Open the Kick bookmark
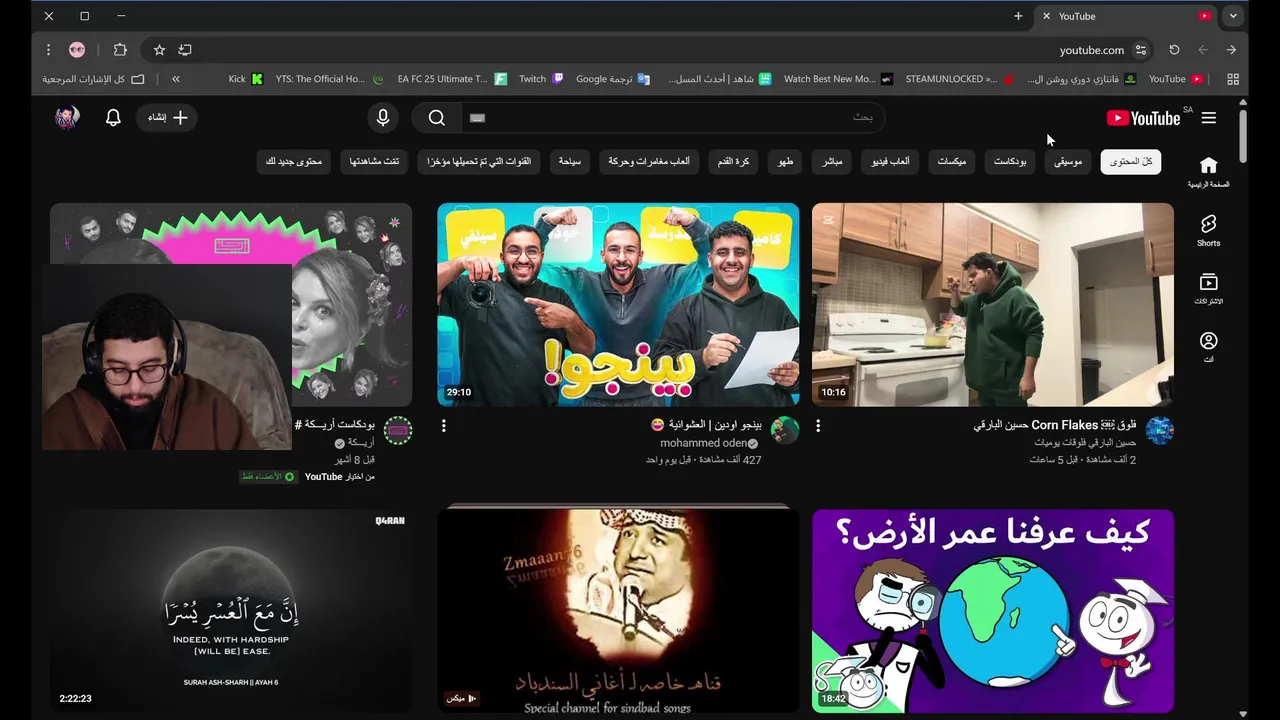Viewport: 1280px width, 720px height. coord(245,79)
